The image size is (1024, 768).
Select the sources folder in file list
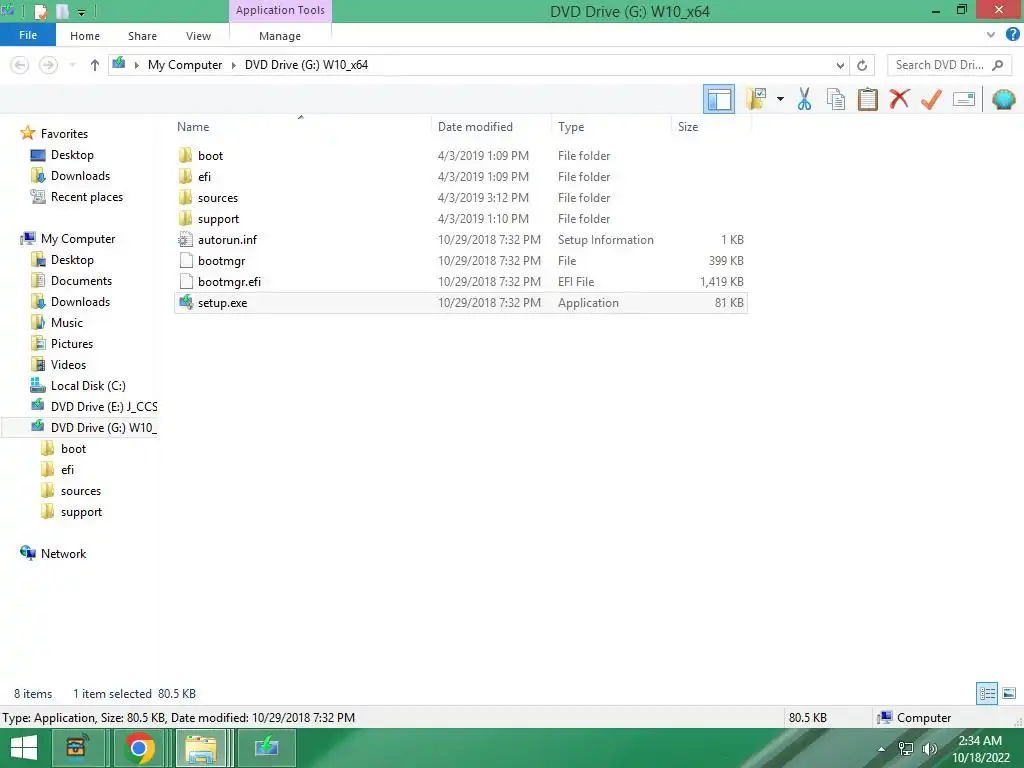point(460,197)
